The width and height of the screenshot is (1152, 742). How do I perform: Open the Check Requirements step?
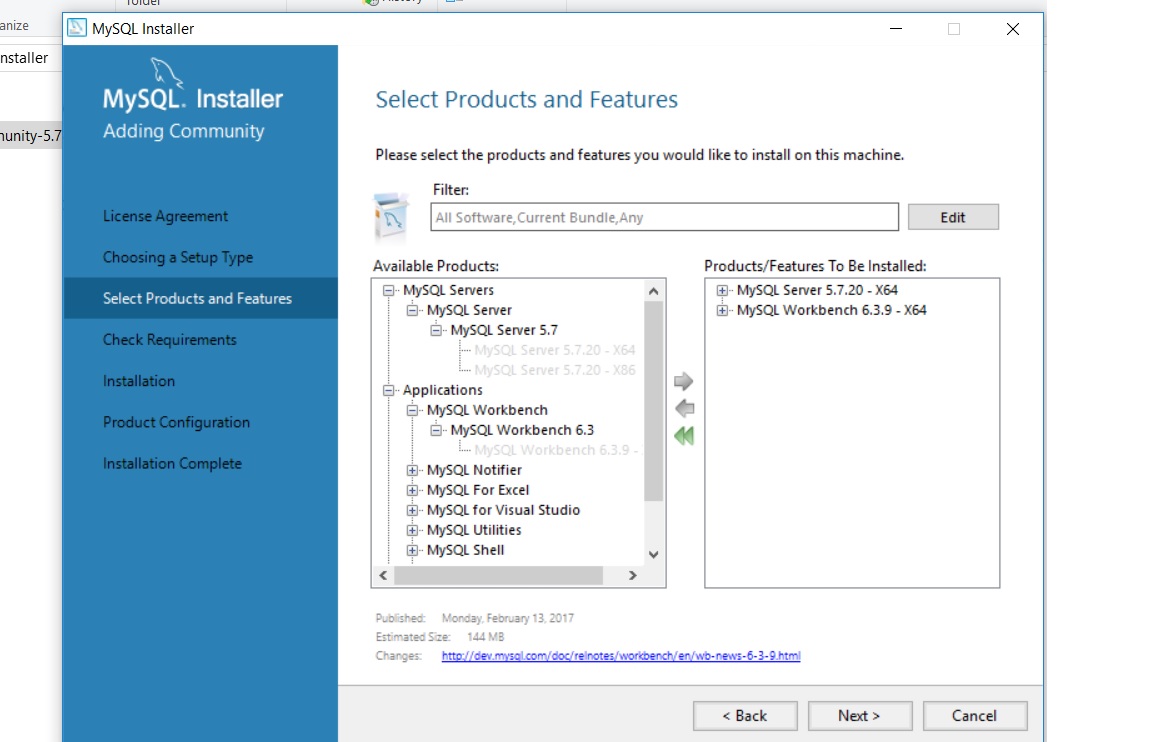coord(170,339)
